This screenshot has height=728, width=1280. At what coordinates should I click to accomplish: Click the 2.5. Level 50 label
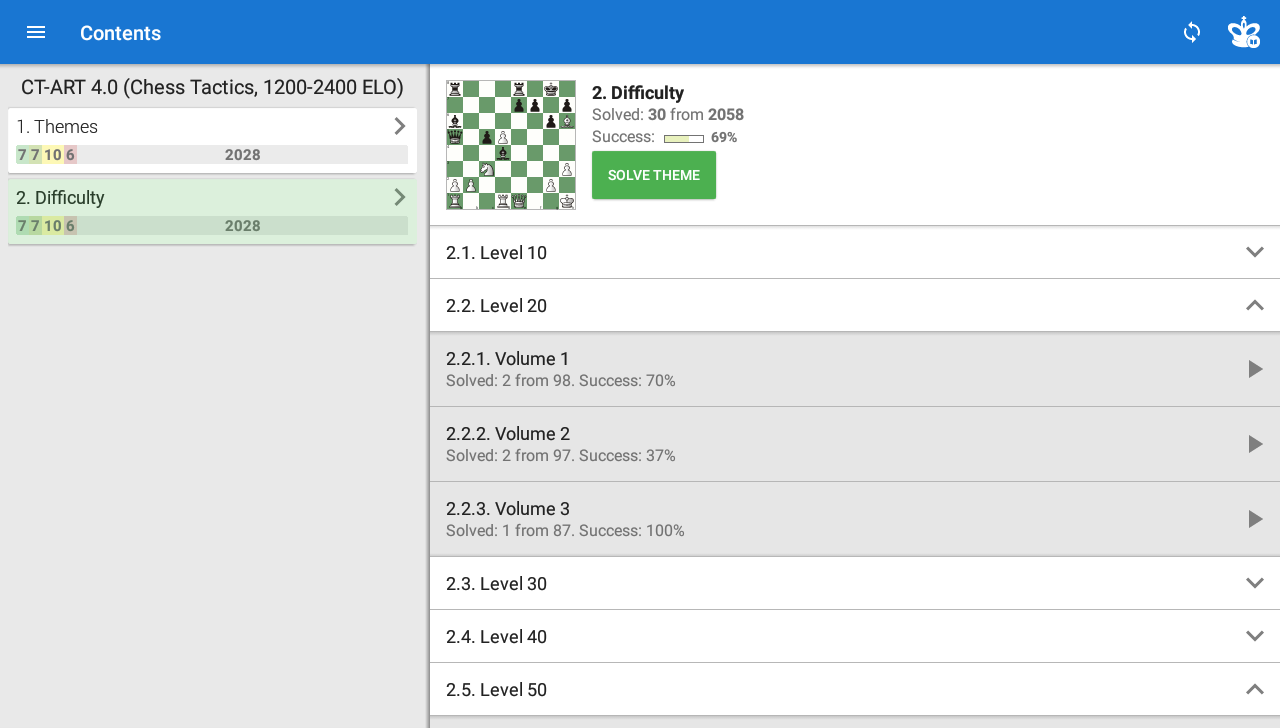496,690
